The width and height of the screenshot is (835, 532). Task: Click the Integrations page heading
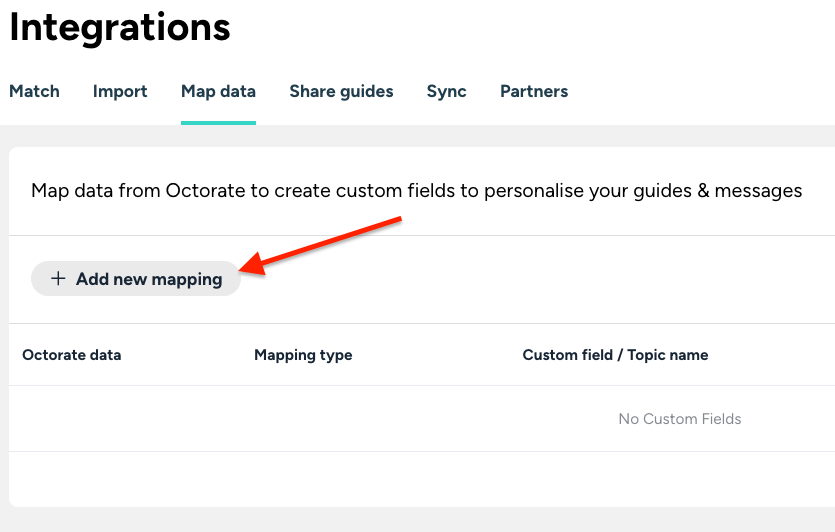tap(120, 27)
